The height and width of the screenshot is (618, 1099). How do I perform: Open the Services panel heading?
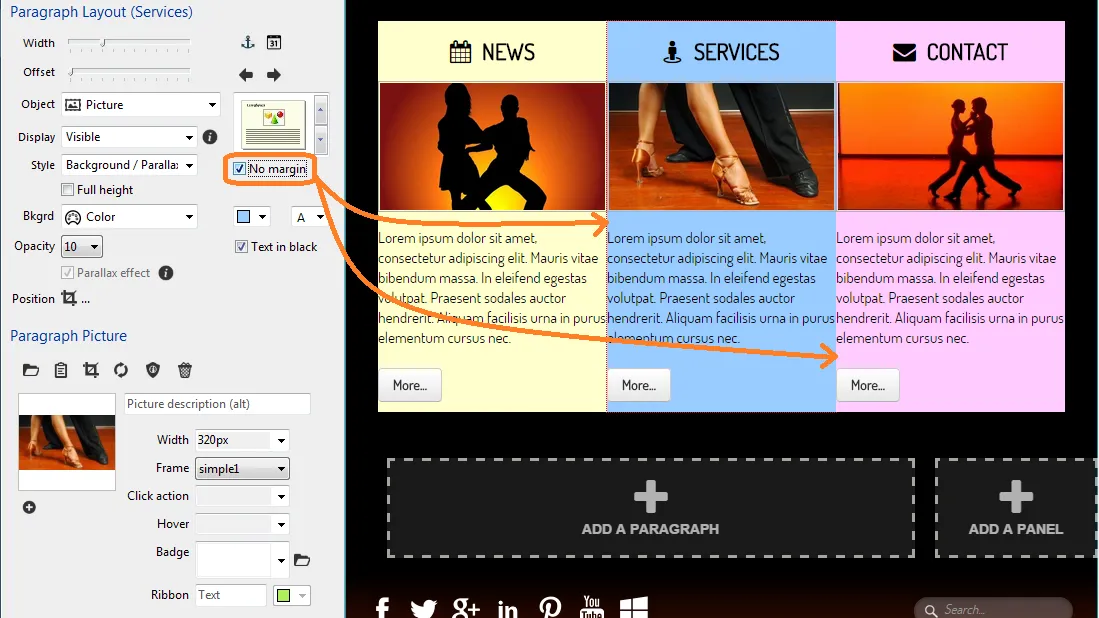[x=721, y=52]
